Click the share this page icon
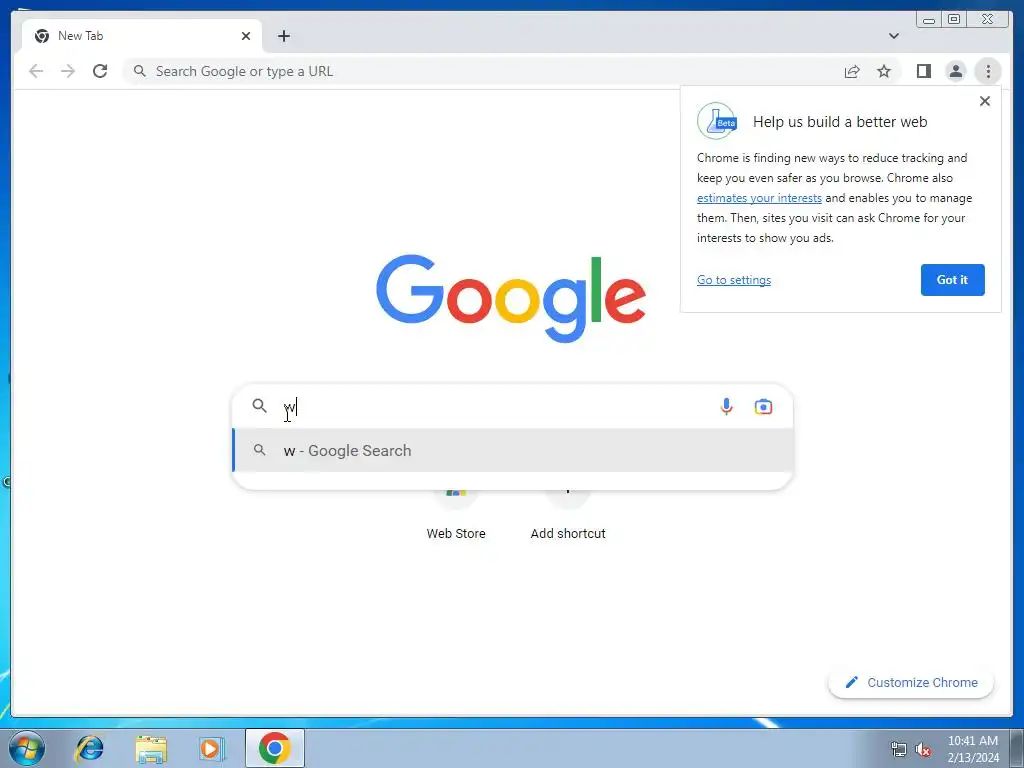 (852, 71)
